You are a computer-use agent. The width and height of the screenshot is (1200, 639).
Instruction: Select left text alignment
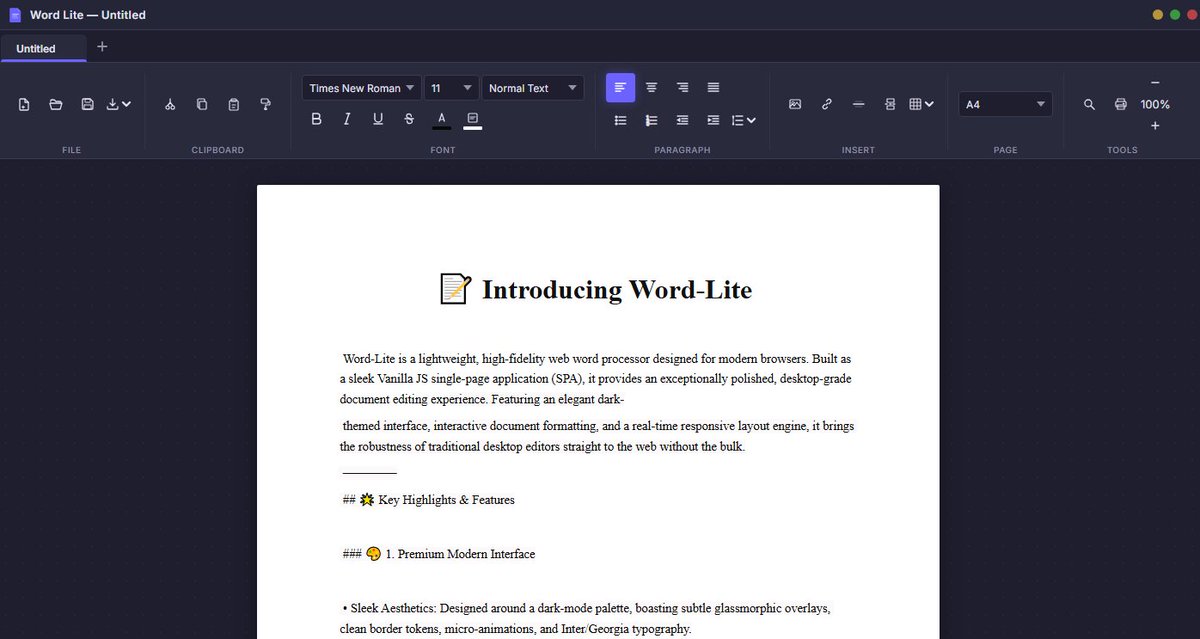pyautogui.click(x=620, y=88)
